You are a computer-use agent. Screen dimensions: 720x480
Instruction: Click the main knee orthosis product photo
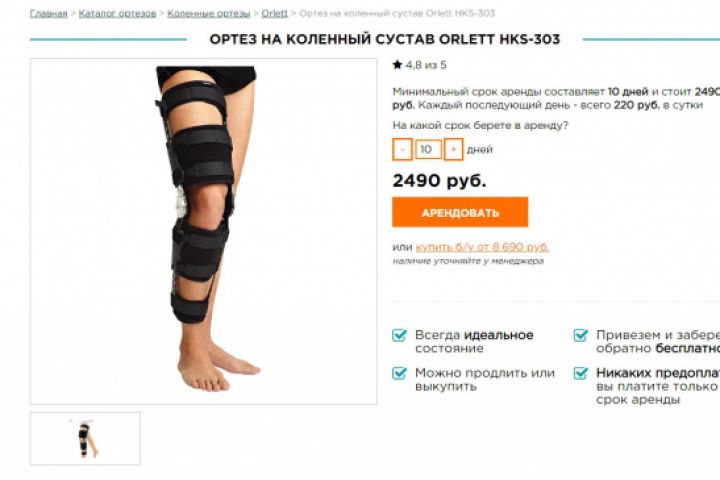(x=203, y=231)
